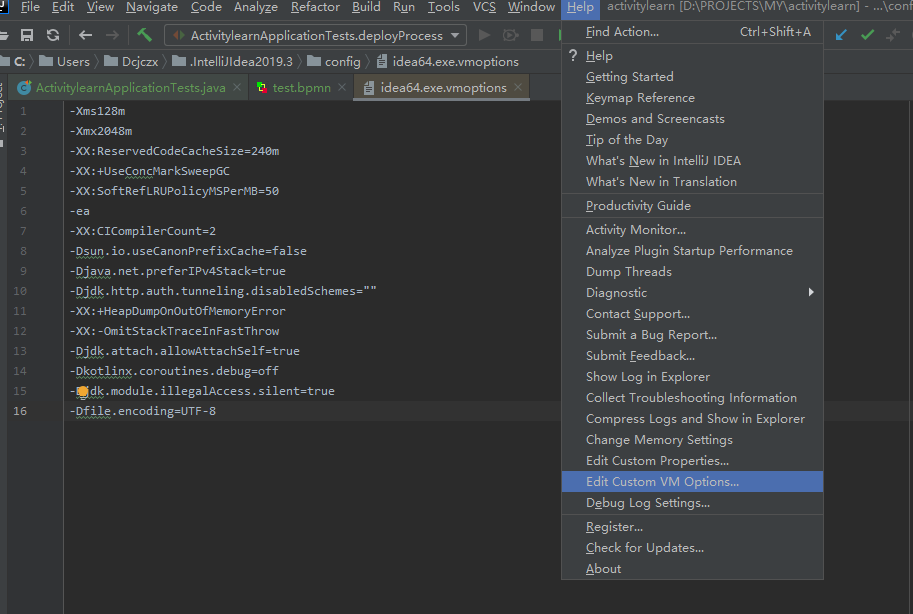Select Submit Feedback
Image resolution: width=913 pixels, height=614 pixels.
(692, 355)
